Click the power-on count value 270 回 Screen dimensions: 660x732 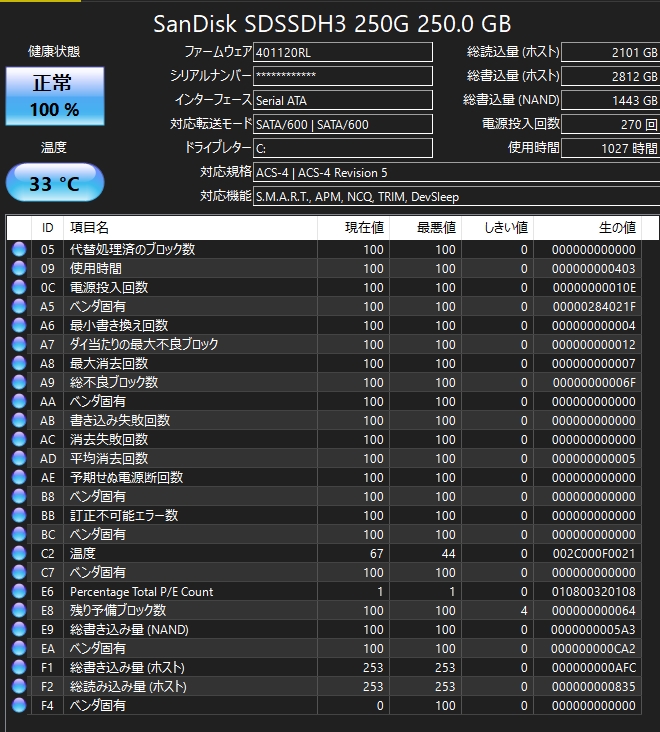[x=611, y=124]
